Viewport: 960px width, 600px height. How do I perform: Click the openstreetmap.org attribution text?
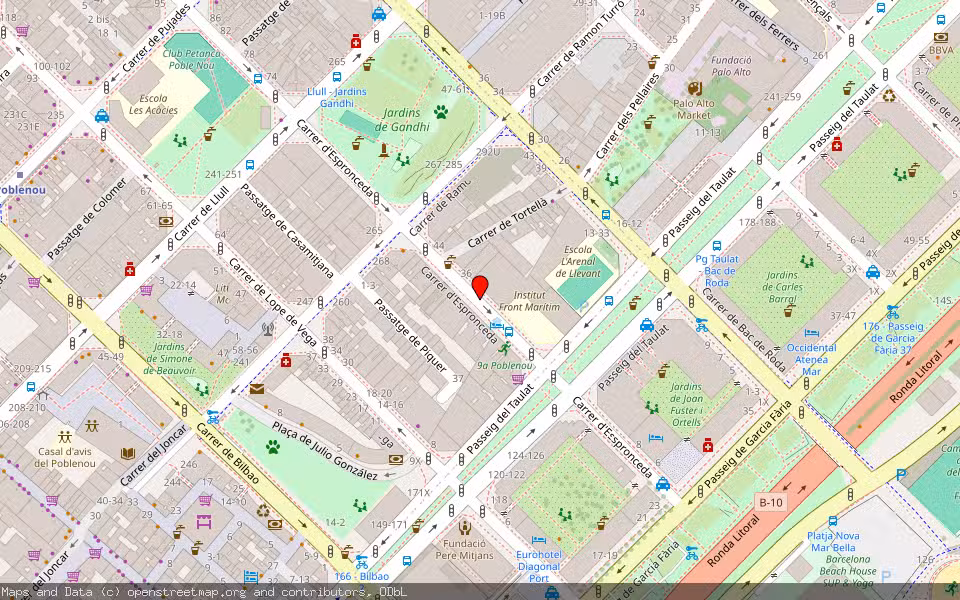coord(186,592)
